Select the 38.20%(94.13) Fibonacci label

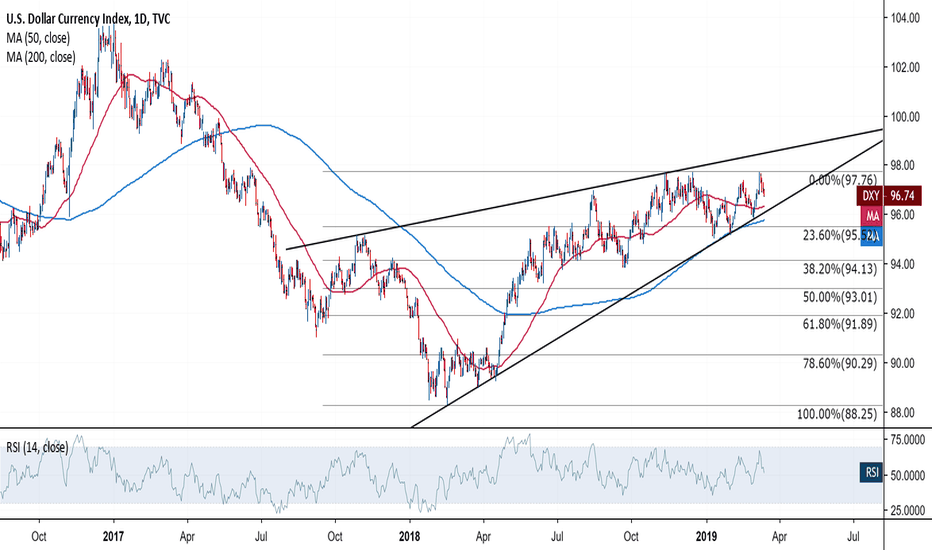coord(840,269)
